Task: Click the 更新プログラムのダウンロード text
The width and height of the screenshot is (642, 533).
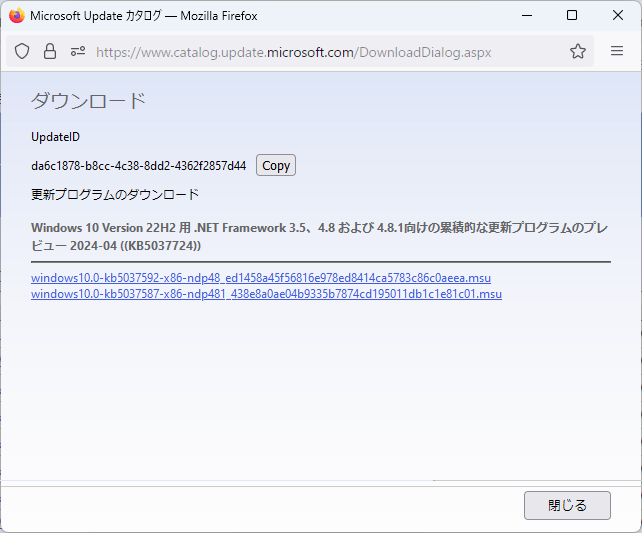Action: pos(115,194)
